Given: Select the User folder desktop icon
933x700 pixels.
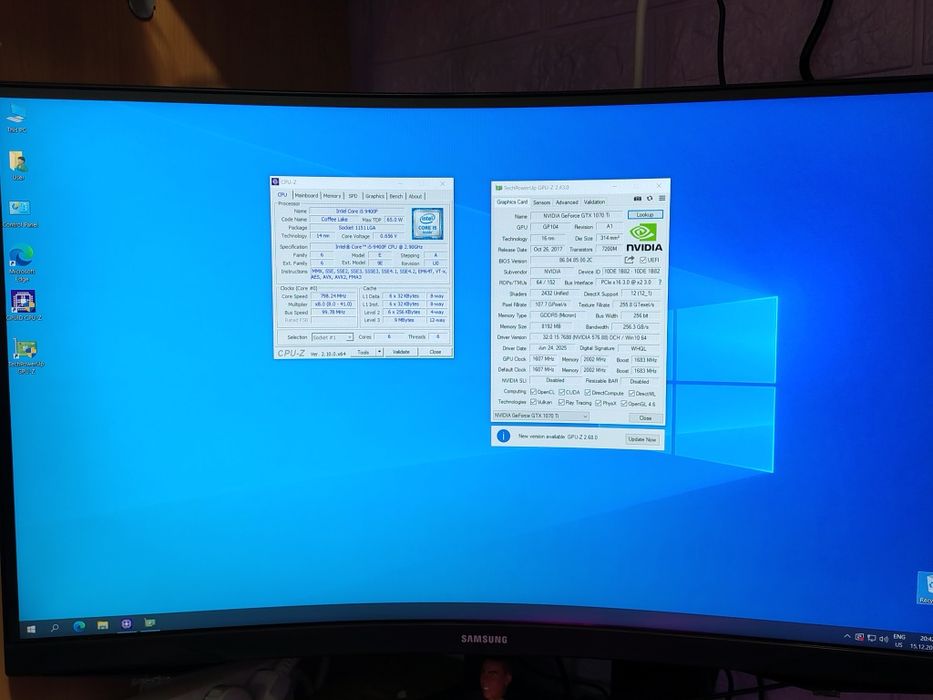Looking at the screenshot, I should pyautogui.click(x=18, y=165).
